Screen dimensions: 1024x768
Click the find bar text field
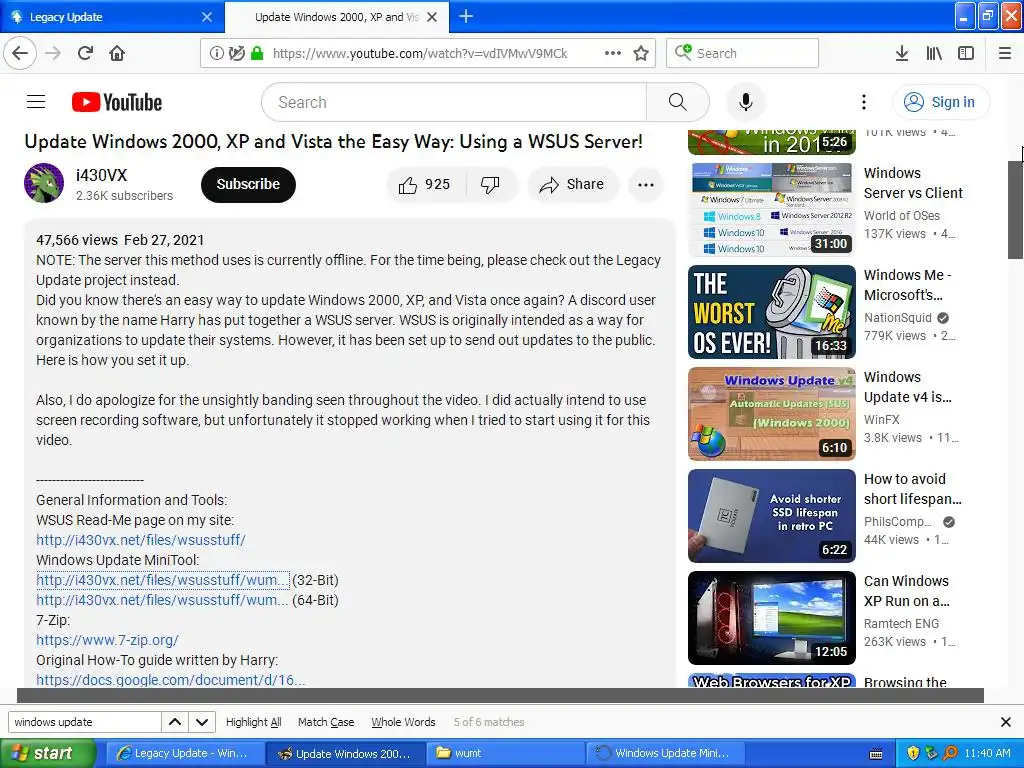click(x=84, y=722)
